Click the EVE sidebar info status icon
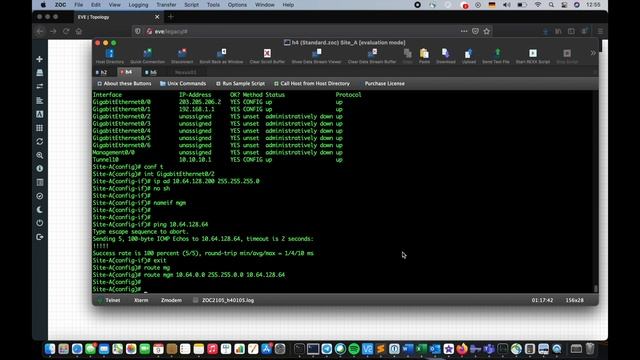Image resolution: width=640 pixels, height=360 pixels. tap(40, 169)
